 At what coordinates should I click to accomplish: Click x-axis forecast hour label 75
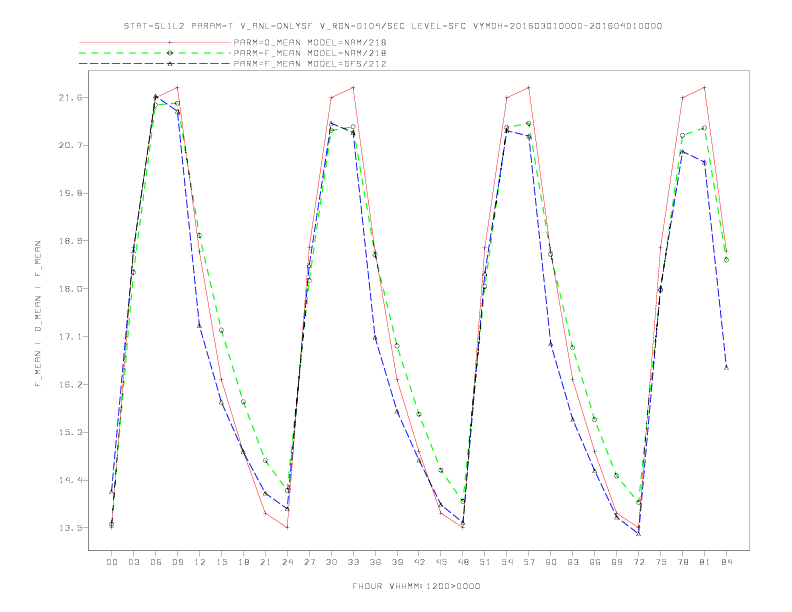click(x=661, y=562)
